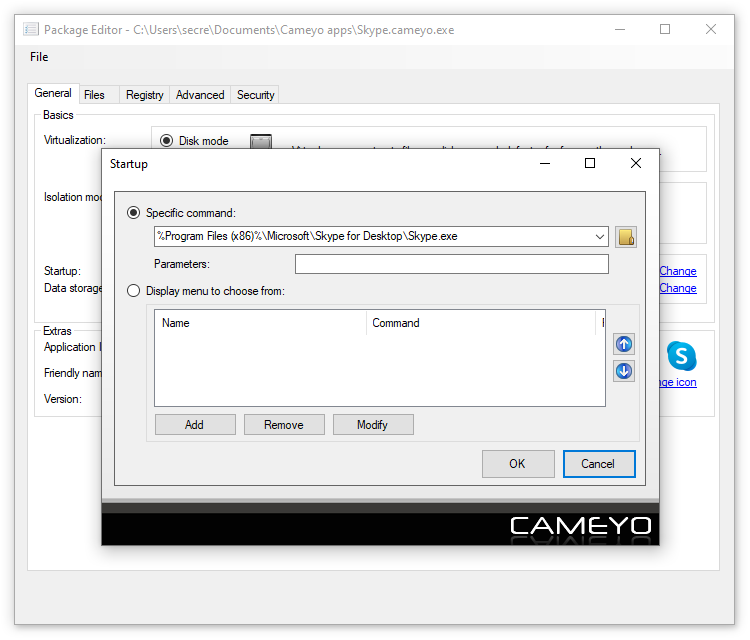Click the disk mode drive icon
Screen dimensions: 750x640
[x=261, y=141]
